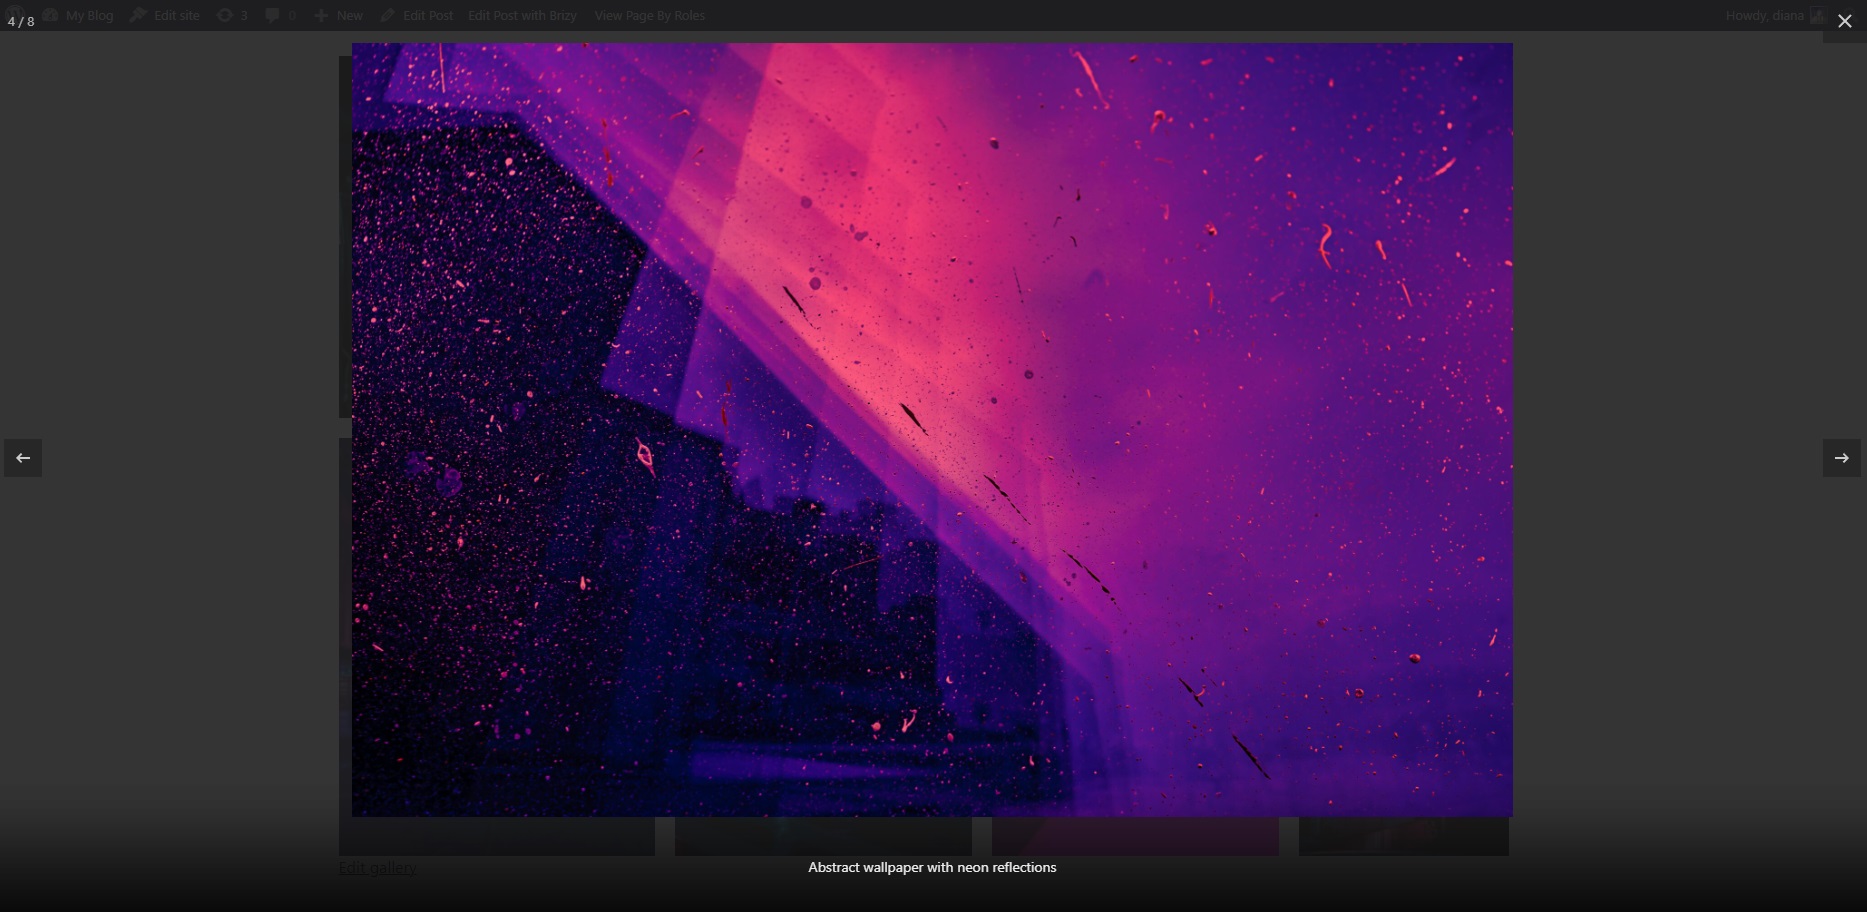Click the My Blog dashboard icon

pyautogui.click(x=50, y=15)
